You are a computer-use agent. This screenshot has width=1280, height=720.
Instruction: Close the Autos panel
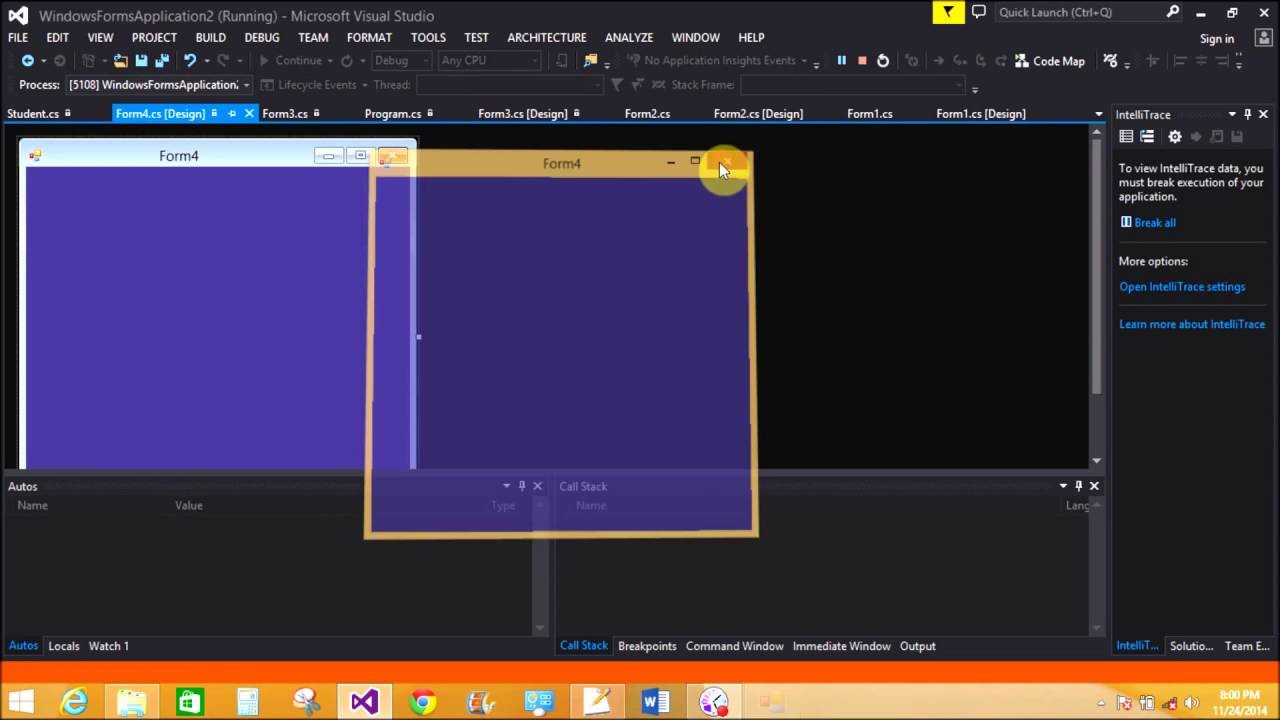tap(537, 486)
